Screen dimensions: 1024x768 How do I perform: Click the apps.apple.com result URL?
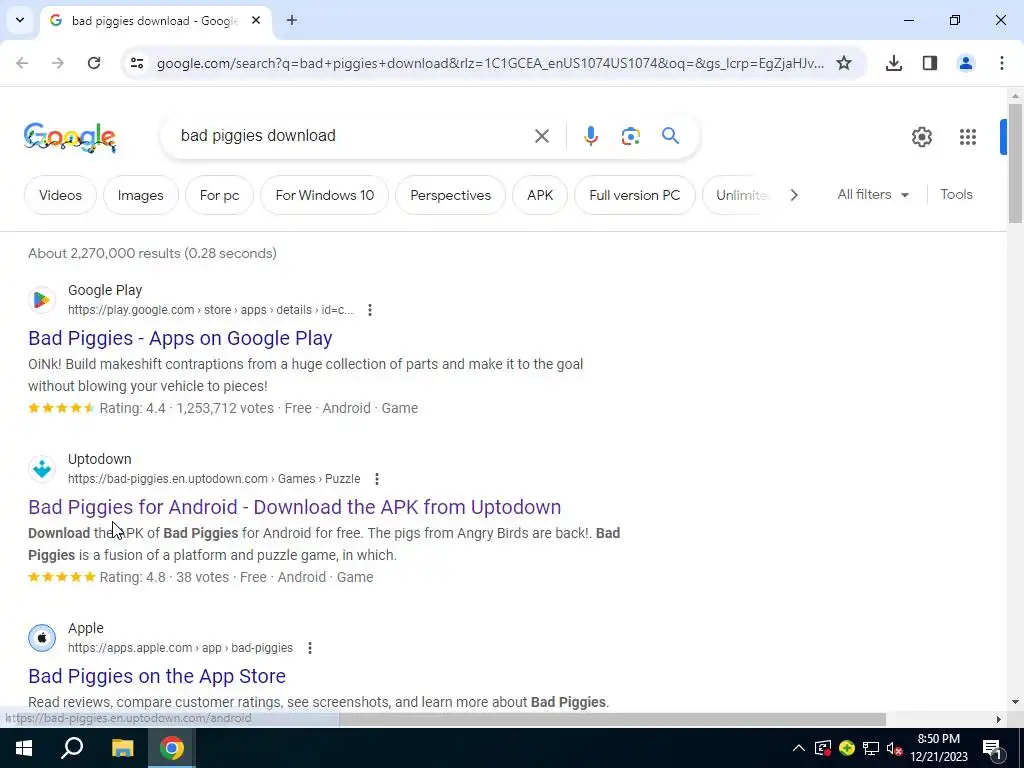click(180, 648)
